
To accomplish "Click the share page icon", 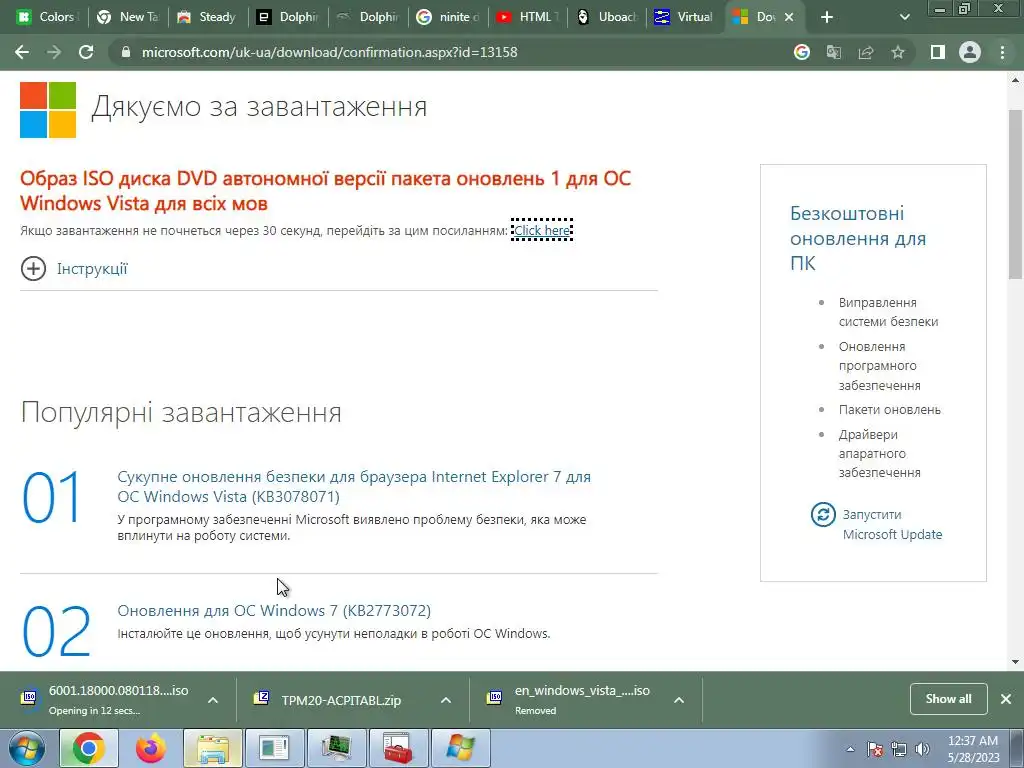I will pos(866,52).
